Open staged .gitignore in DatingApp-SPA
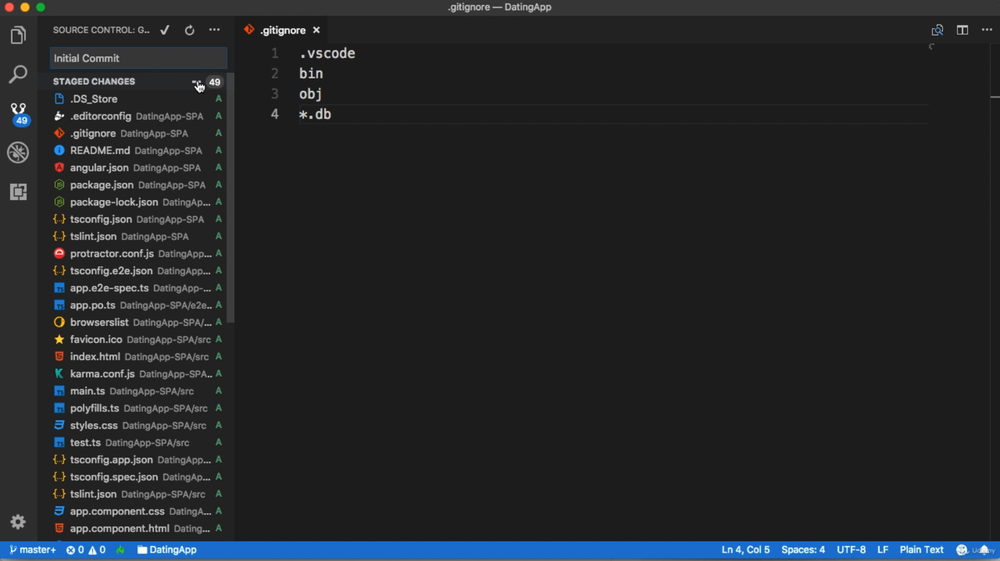The height and width of the screenshot is (561, 1000). tap(138, 133)
